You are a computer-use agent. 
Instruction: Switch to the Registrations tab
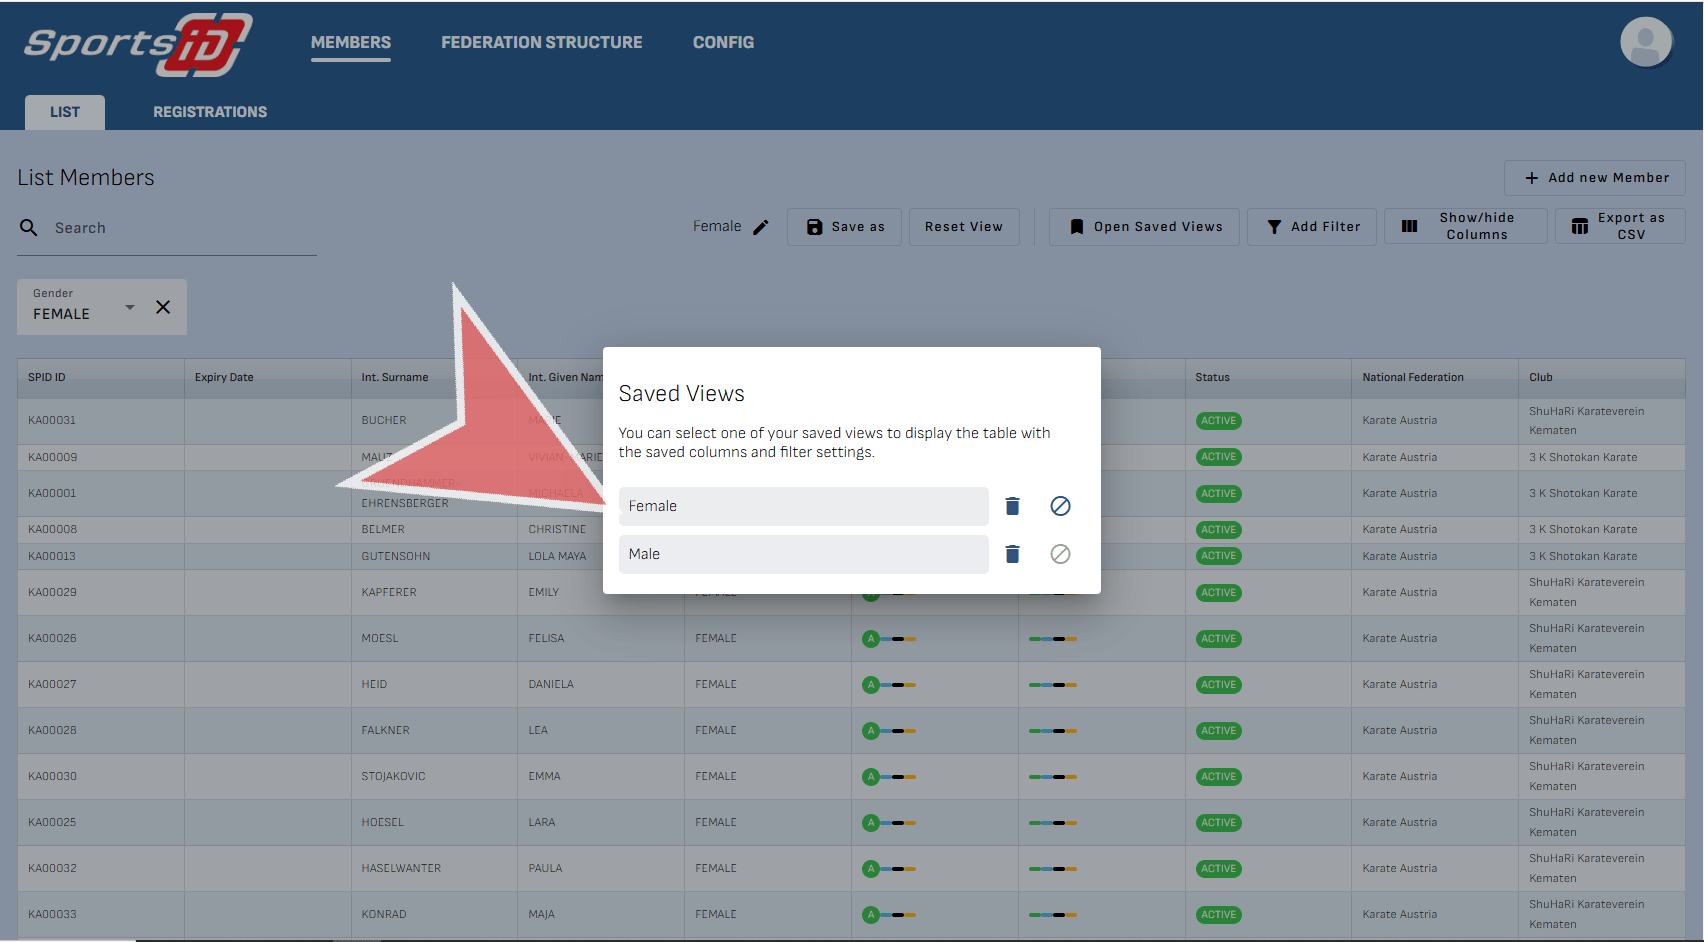click(210, 112)
